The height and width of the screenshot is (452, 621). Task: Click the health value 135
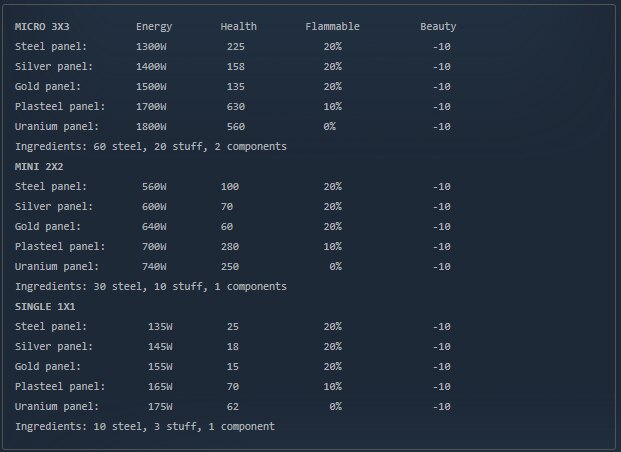point(236,87)
